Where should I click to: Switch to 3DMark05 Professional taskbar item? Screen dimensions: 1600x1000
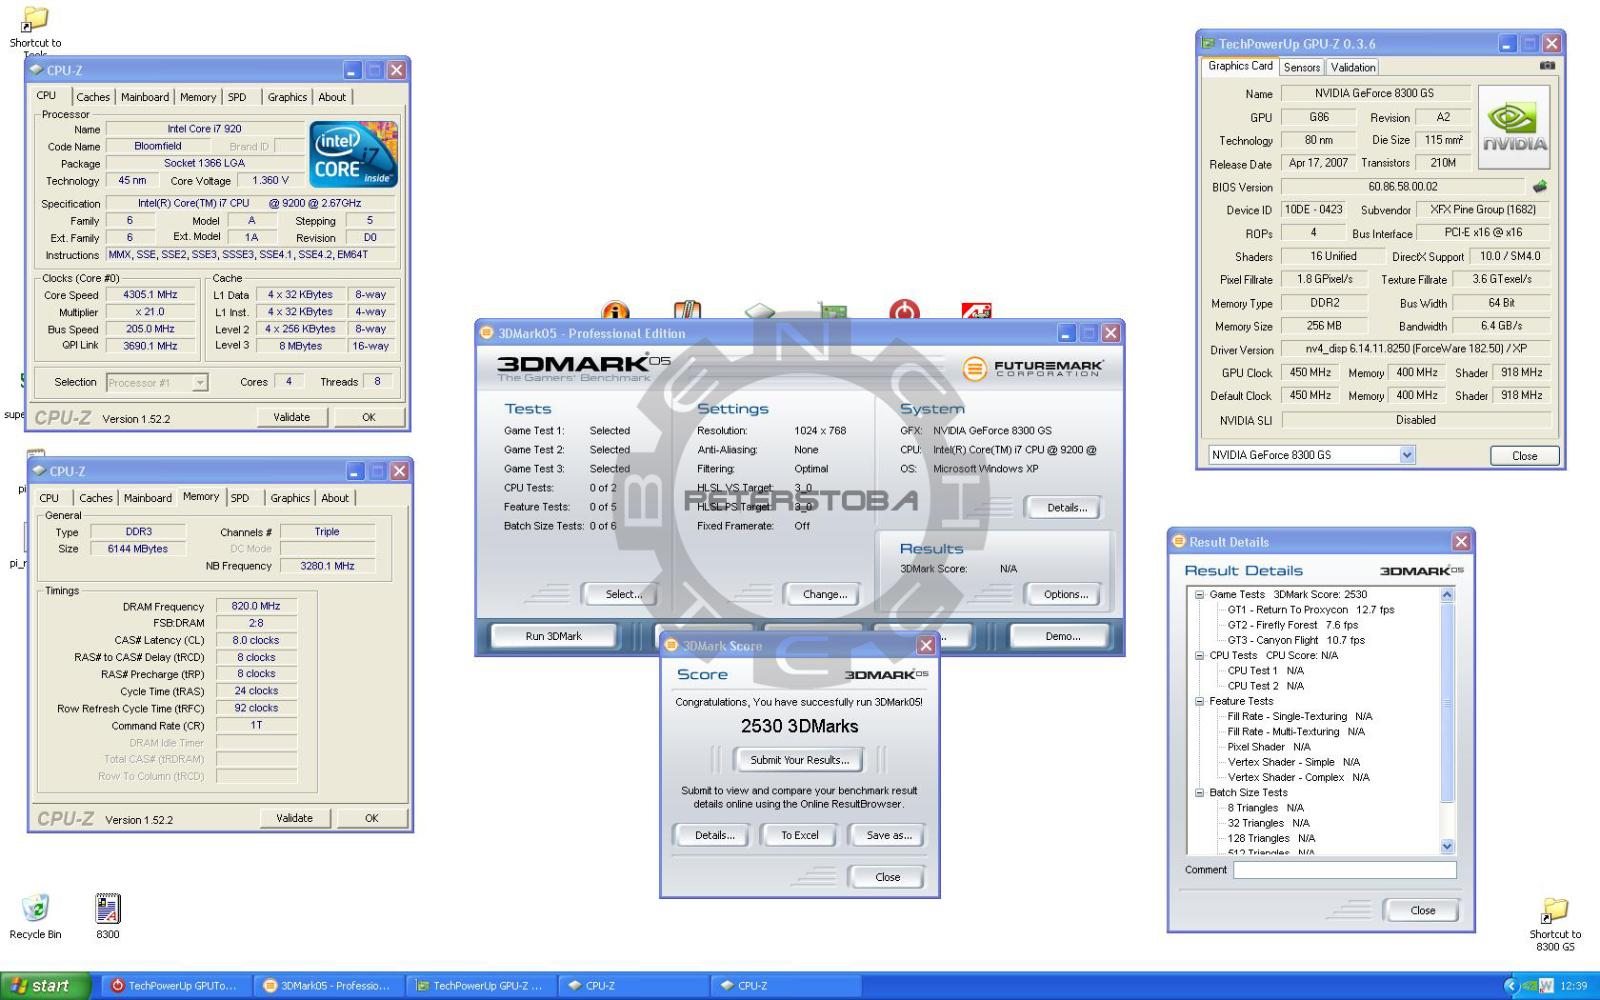click(328, 986)
